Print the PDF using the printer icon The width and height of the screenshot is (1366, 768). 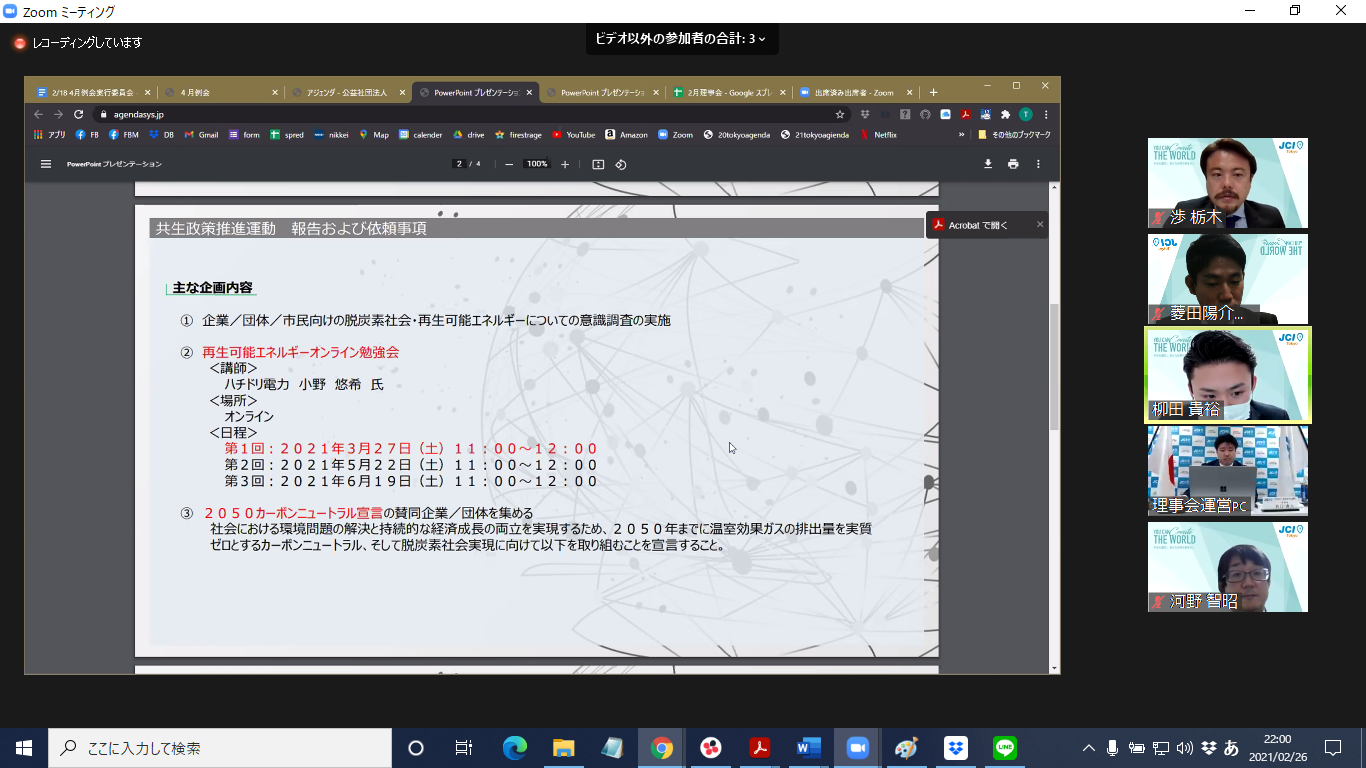tap(1013, 164)
